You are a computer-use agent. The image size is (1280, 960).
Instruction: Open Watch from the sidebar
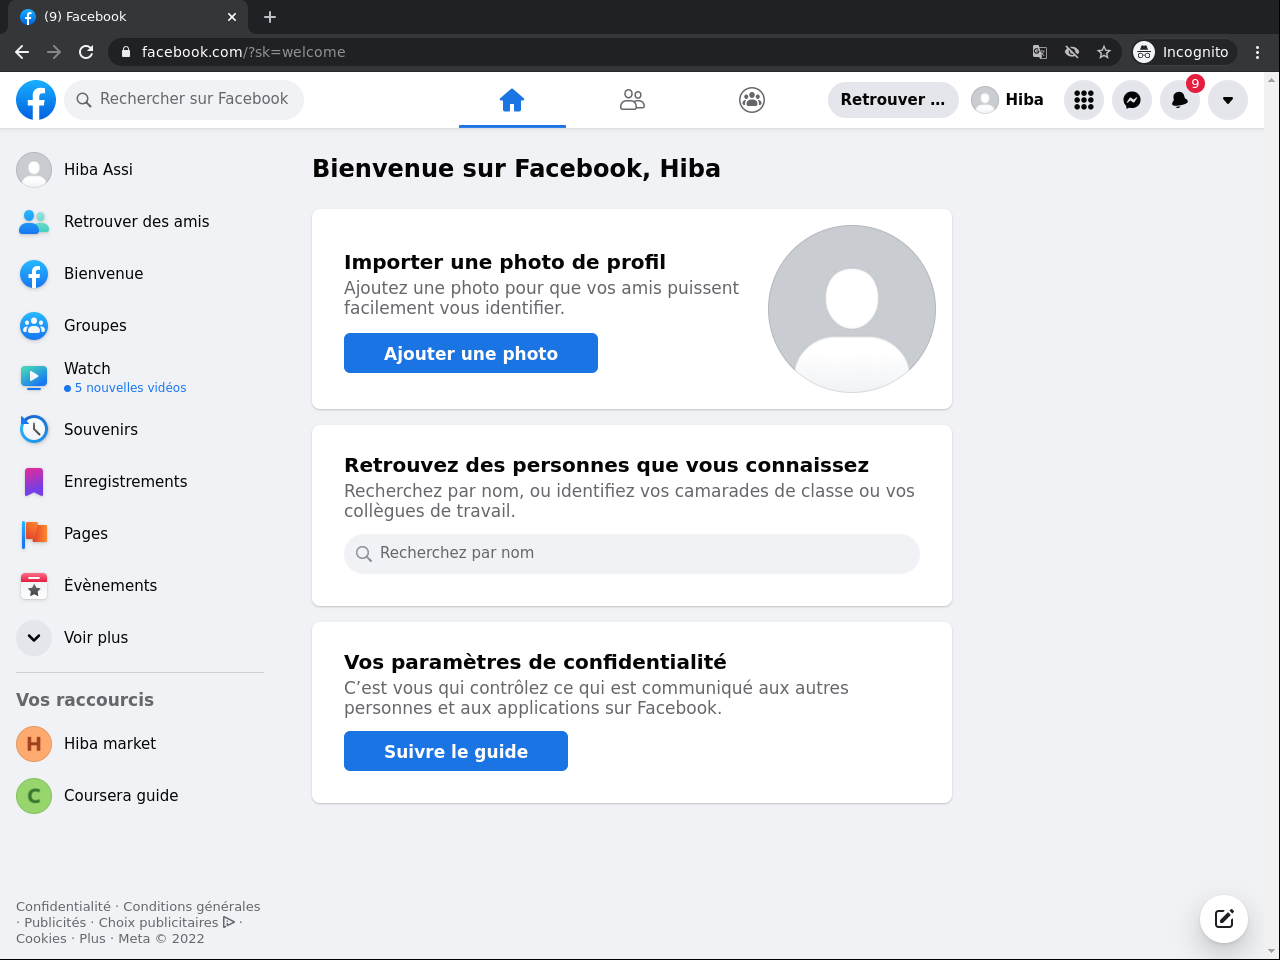(140, 378)
